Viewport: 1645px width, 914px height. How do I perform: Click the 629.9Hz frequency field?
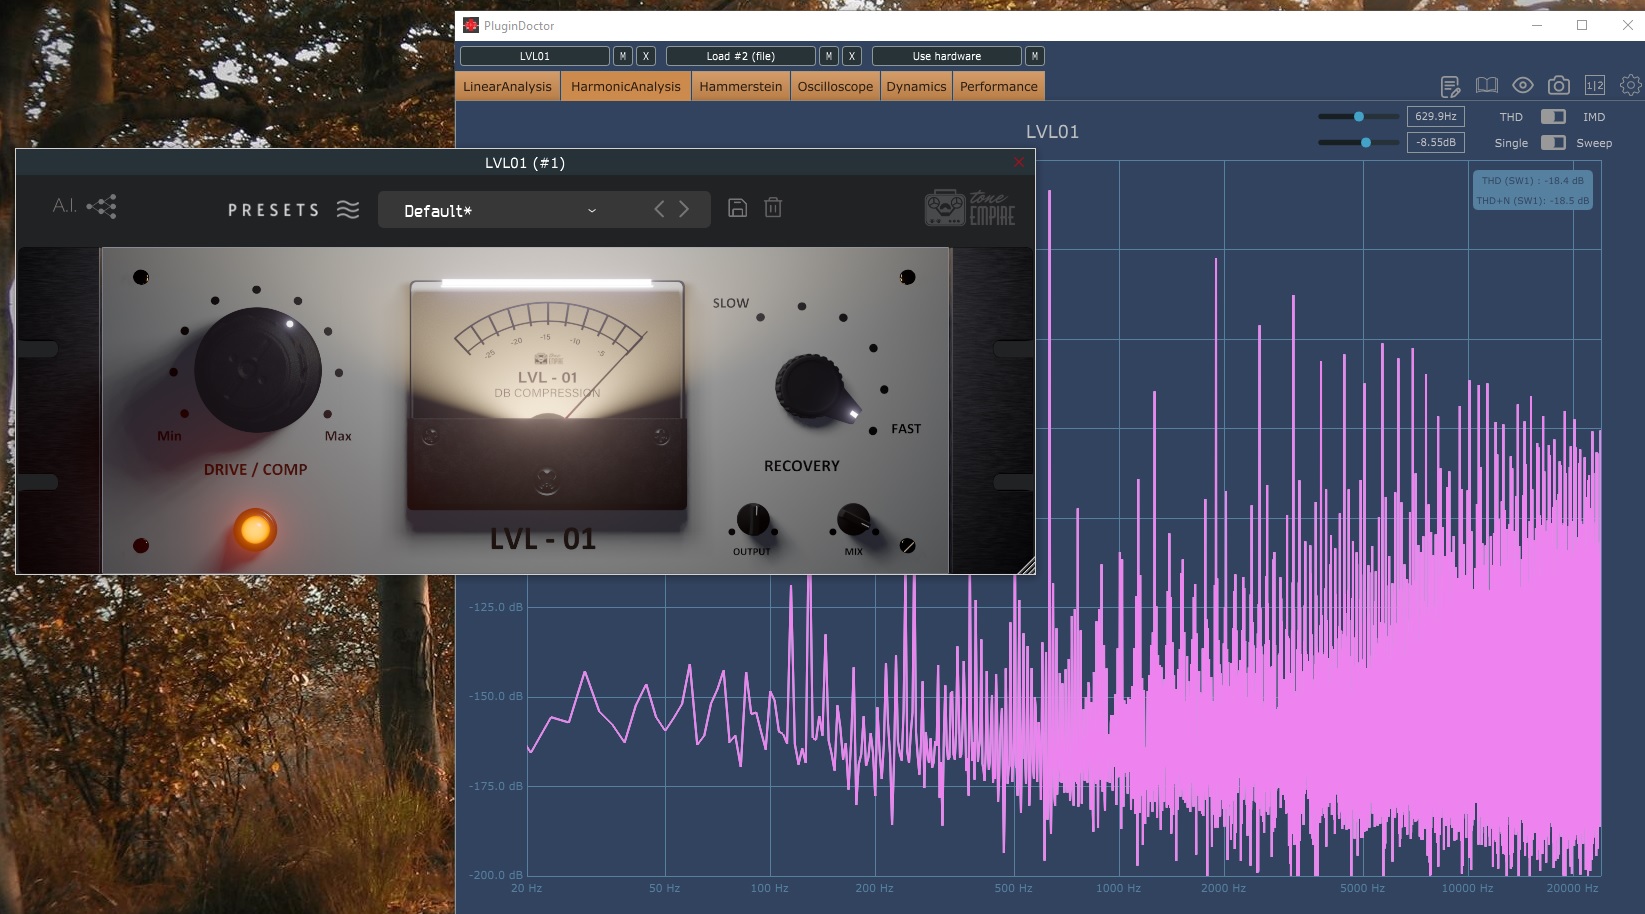1435,117
